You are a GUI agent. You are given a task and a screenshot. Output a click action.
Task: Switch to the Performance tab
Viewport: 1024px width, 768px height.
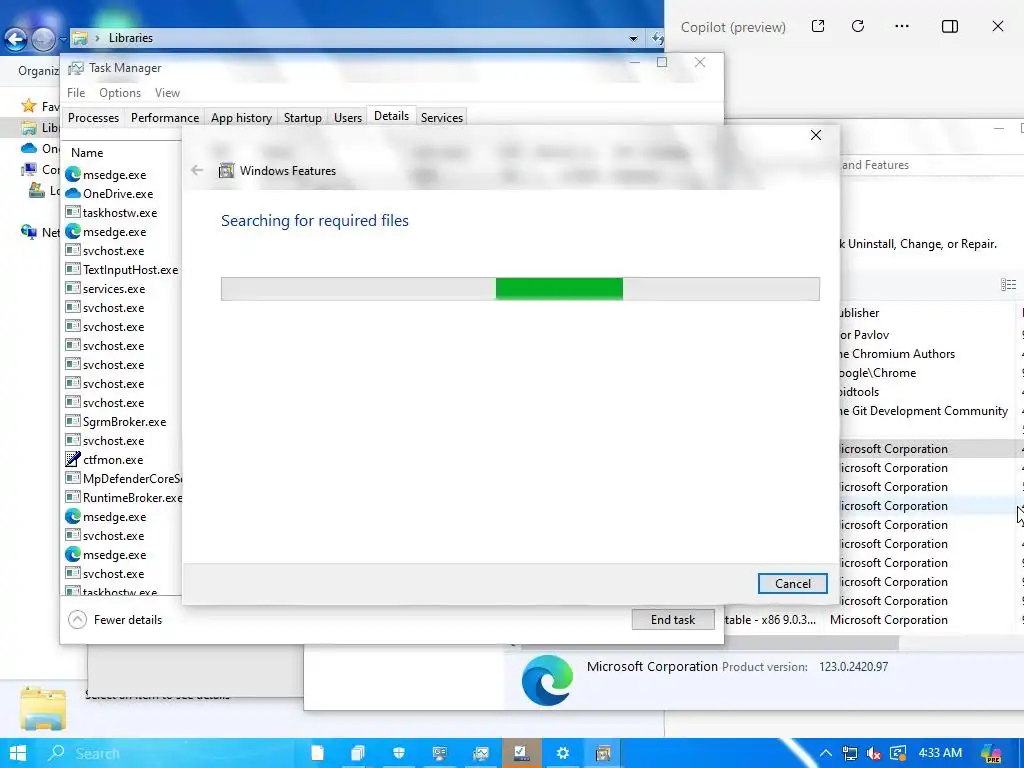165,118
